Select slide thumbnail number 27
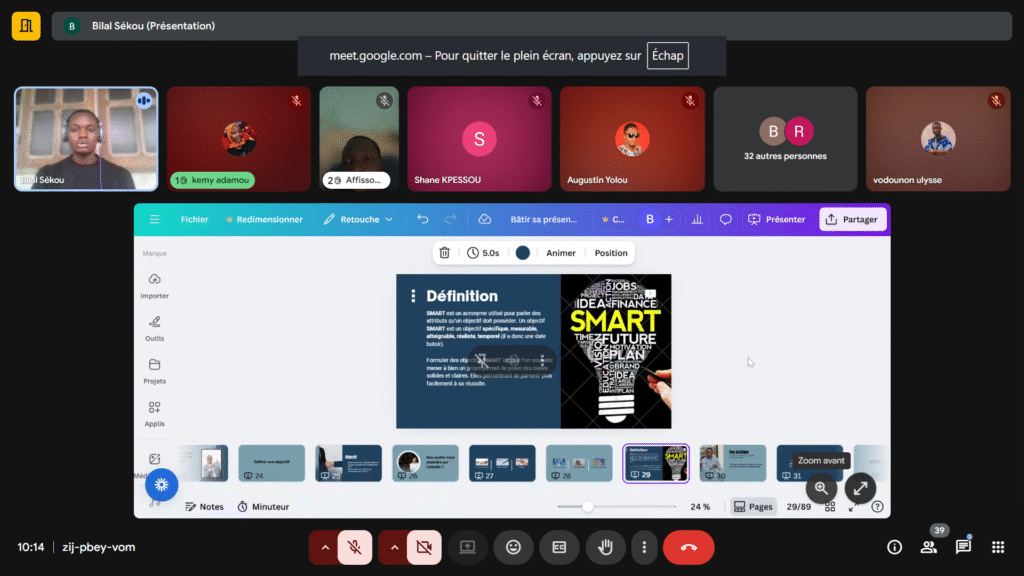This screenshot has width=1024, height=576. tap(502, 463)
